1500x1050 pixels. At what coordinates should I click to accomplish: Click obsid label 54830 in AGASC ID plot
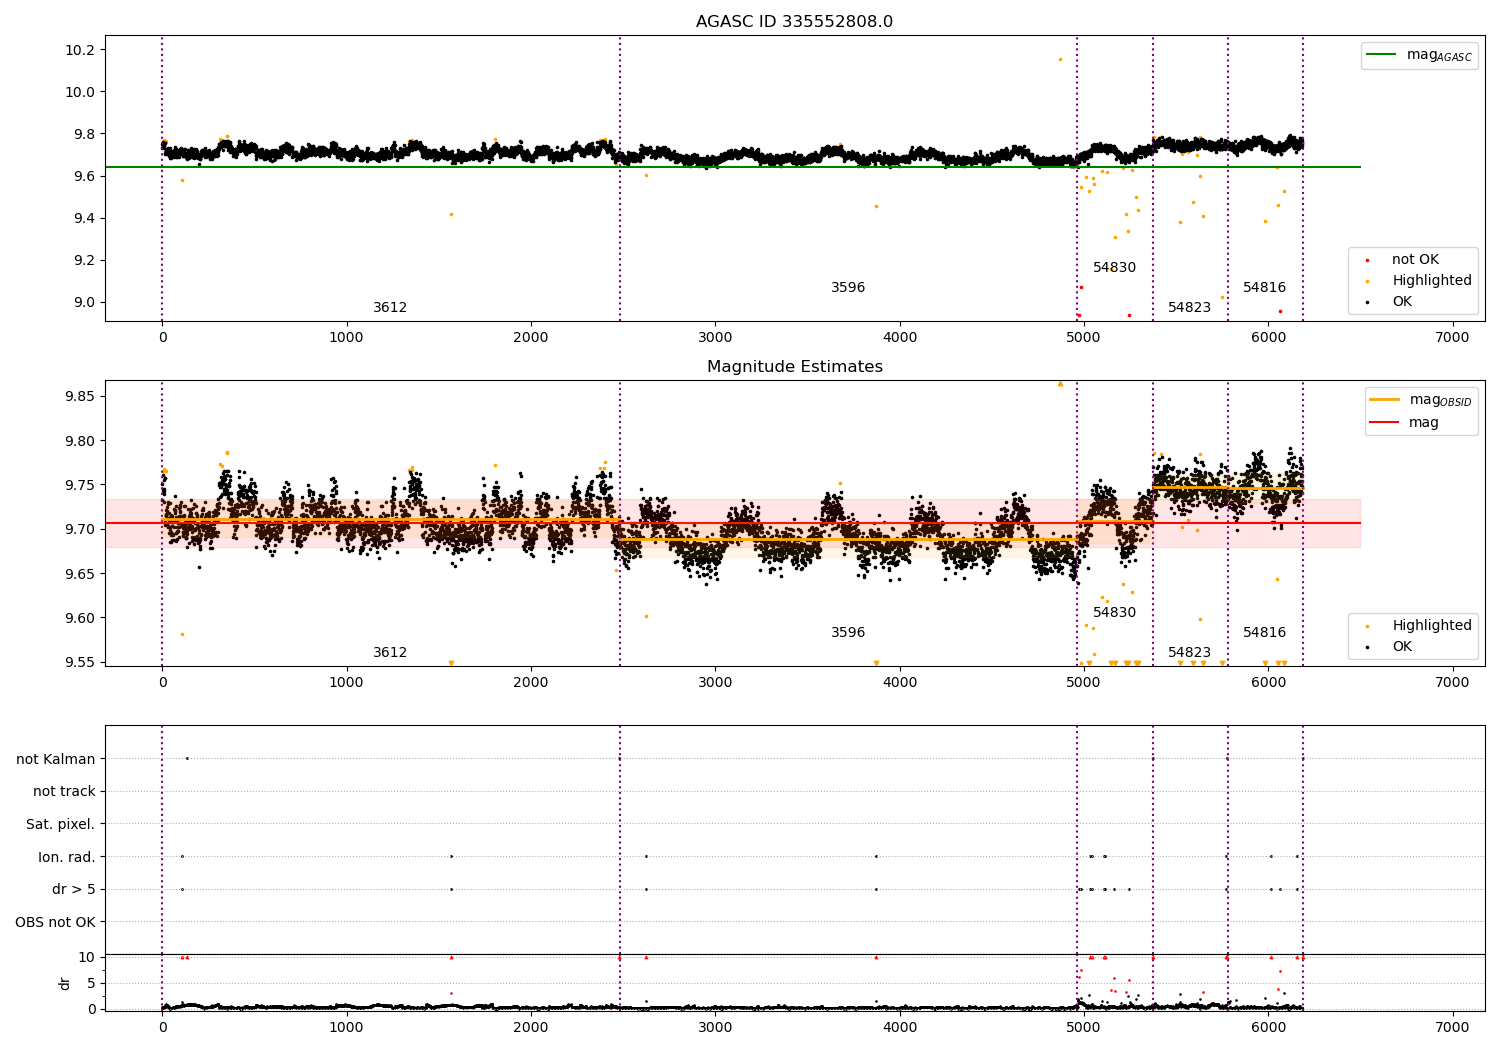[1114, 268]
